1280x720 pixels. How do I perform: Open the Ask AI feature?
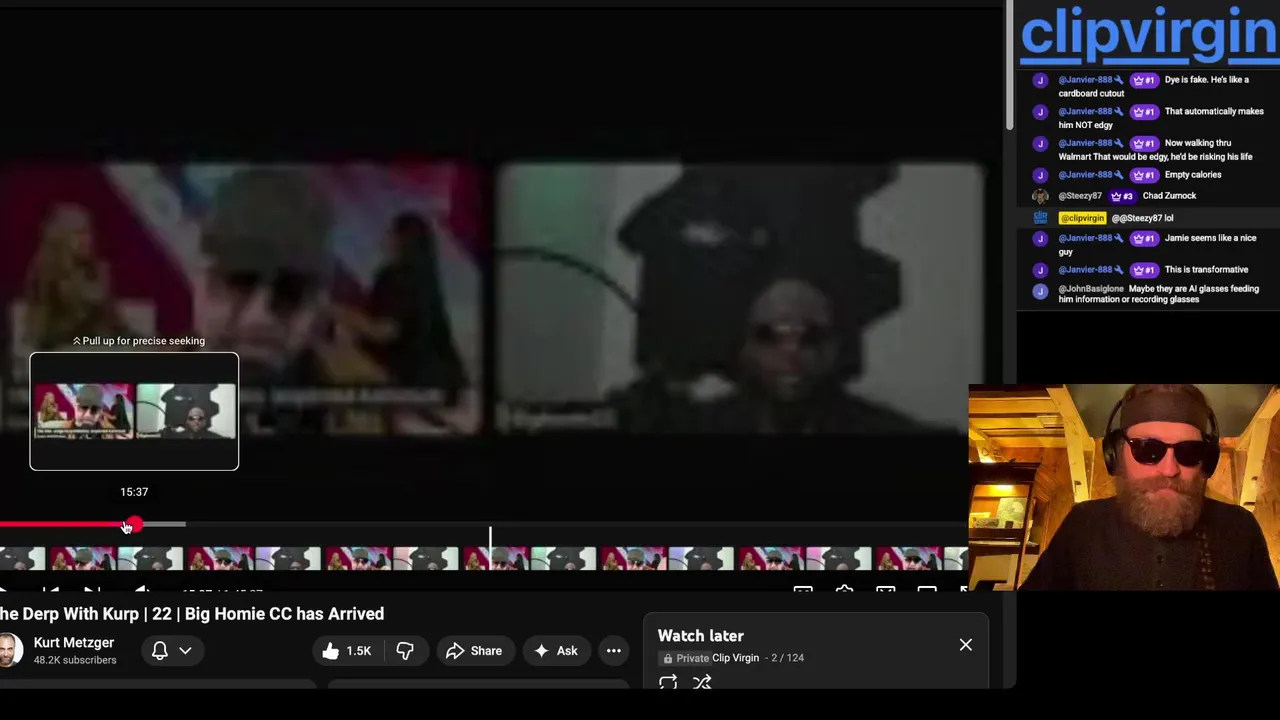coord(556,651)
